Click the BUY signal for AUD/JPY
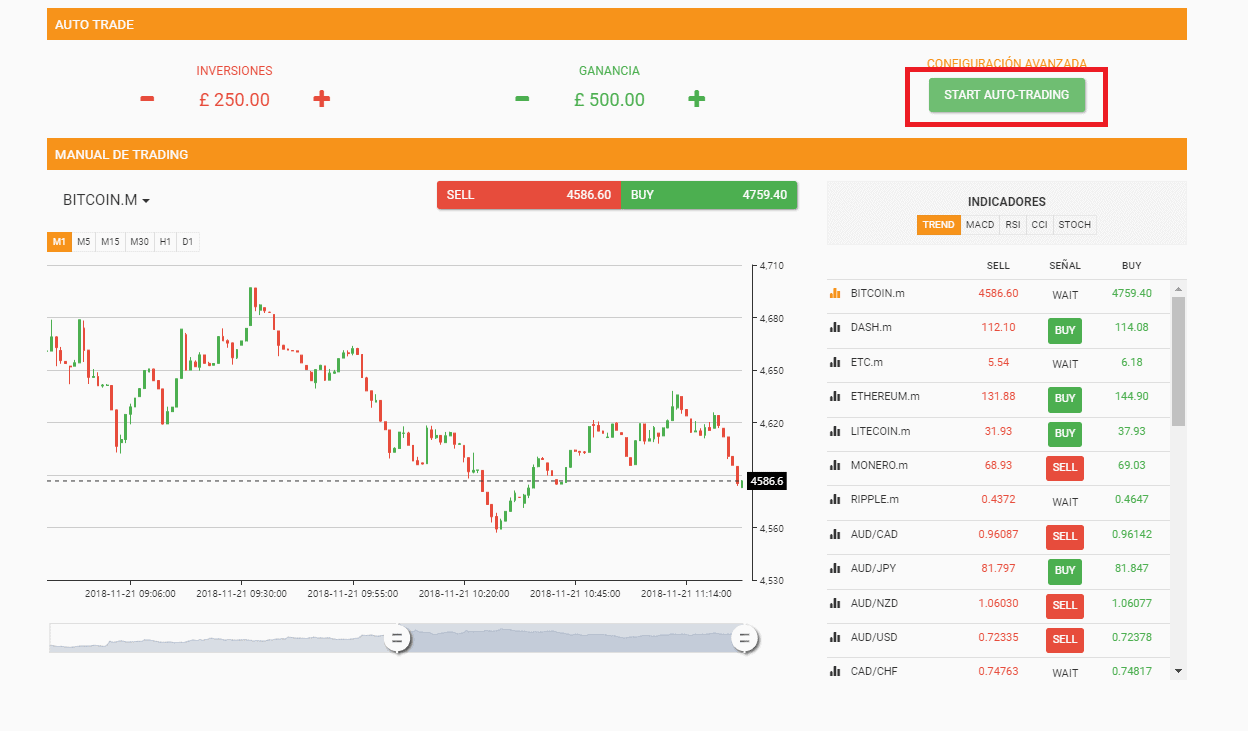 (x=1065, y=570)
